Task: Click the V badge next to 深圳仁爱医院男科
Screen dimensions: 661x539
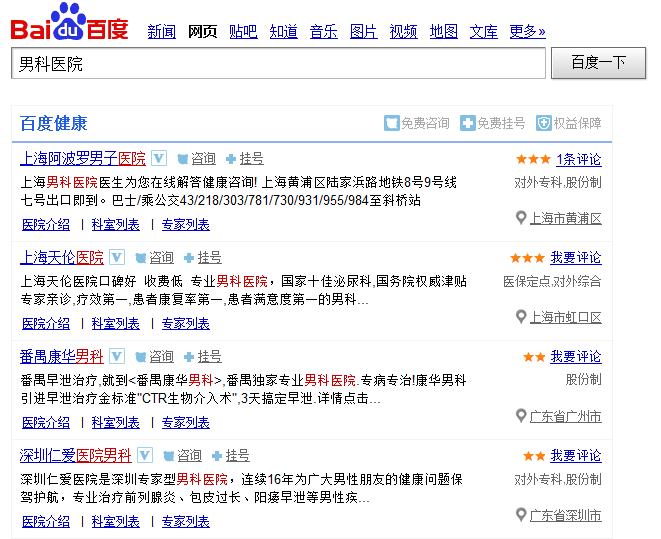Action: 145,455
